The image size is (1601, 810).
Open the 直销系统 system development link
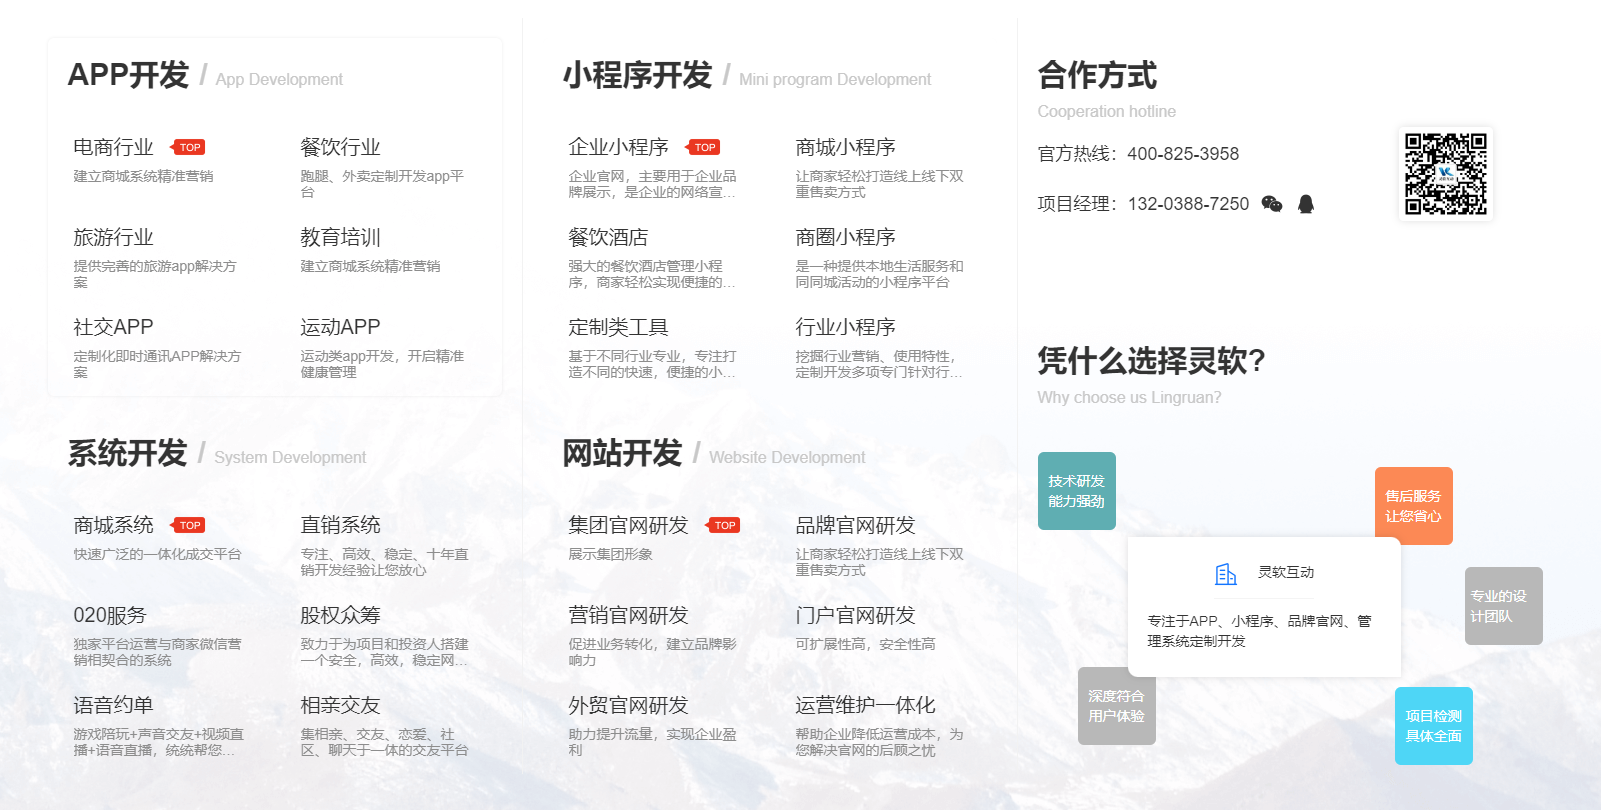(x=340, y=525)
